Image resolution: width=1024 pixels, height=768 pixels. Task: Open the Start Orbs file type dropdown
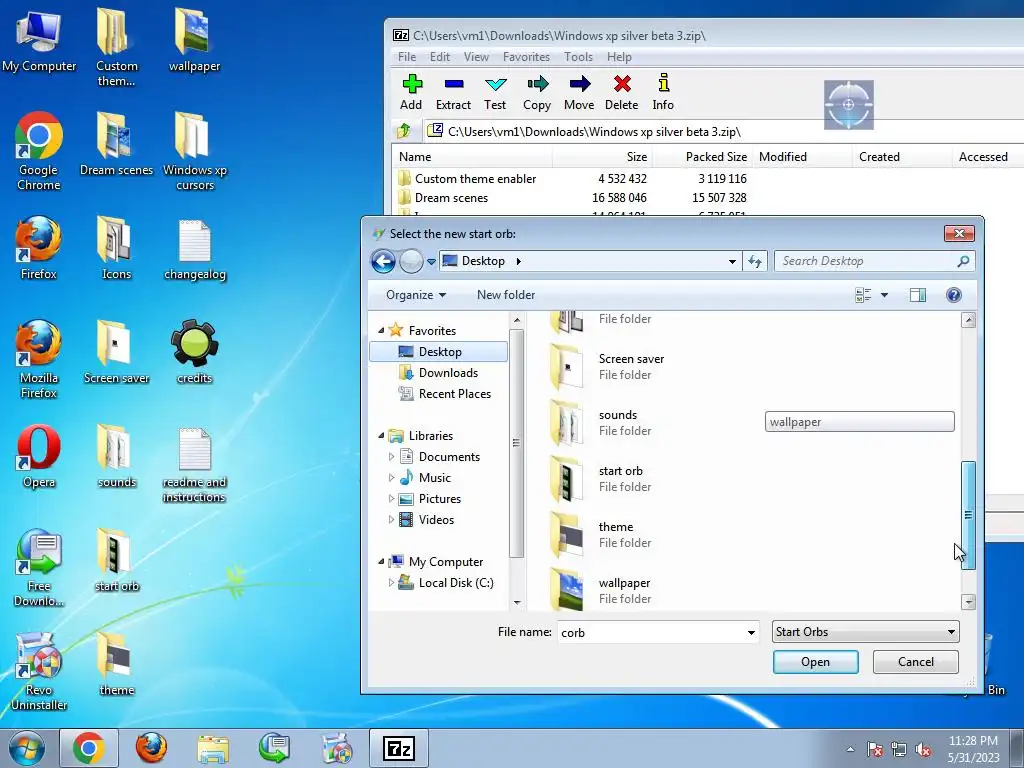(x=865, y=632)
